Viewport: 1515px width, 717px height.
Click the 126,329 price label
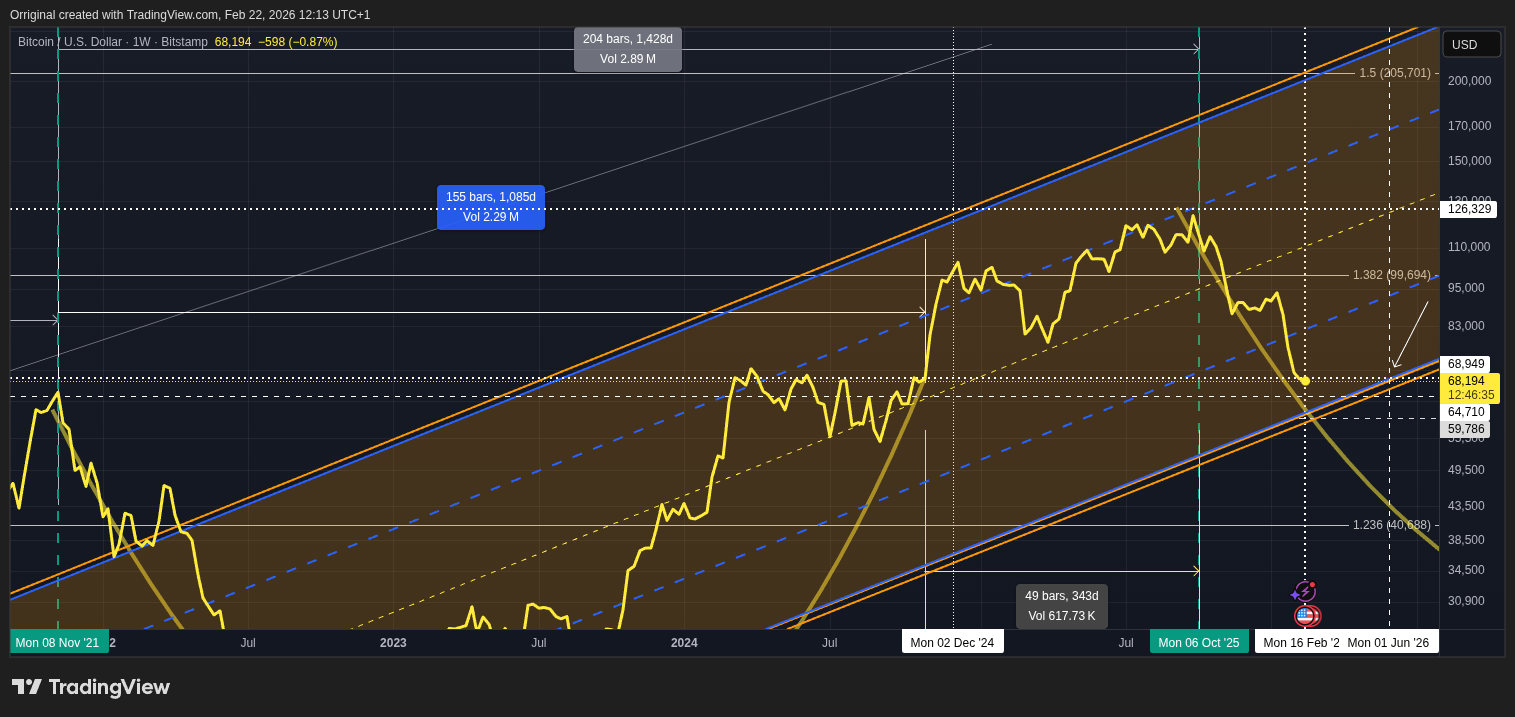pyautogui.click(x=1468, y=209)
